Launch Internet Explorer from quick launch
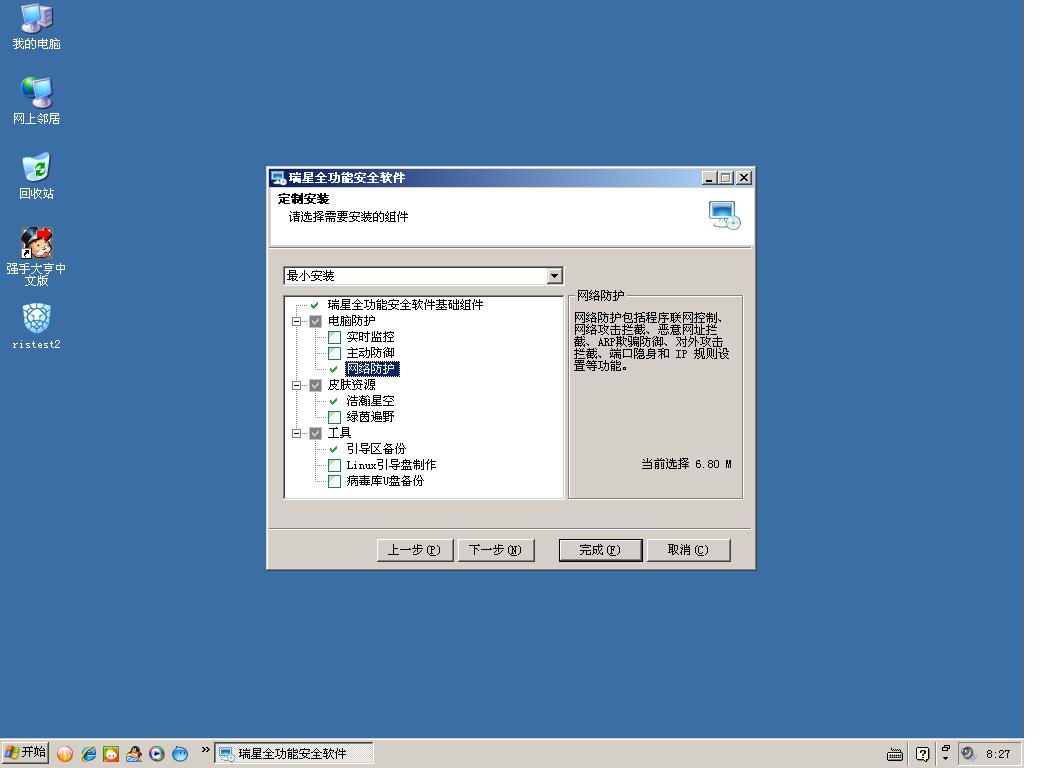1064x768 pixels. tap(88, 754)
